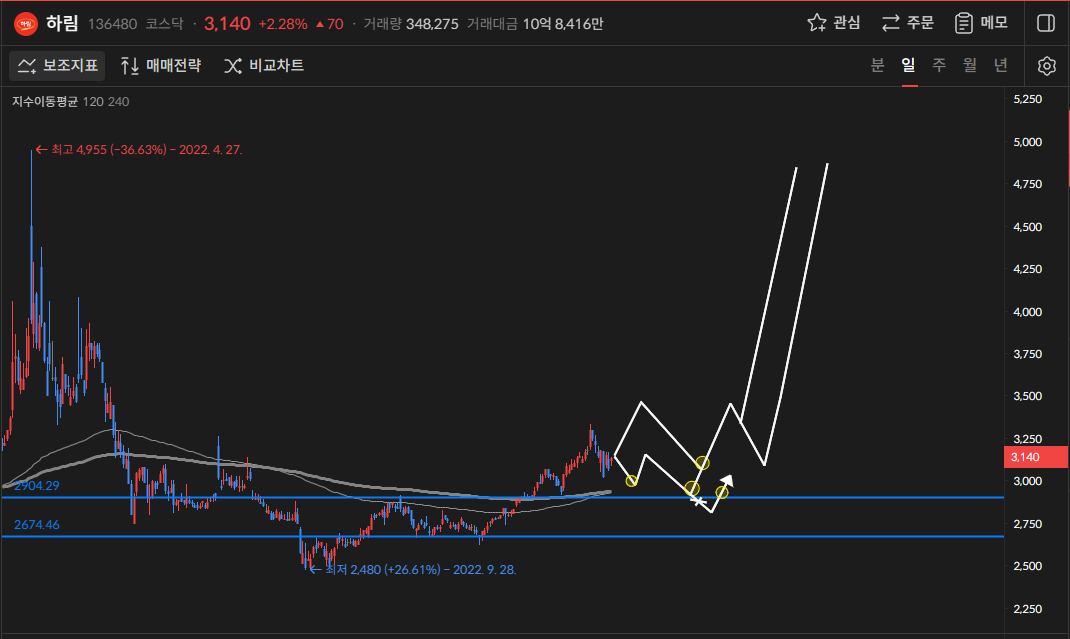
Task: Click the 하림 stock name
Action: [x=62, y=24]
